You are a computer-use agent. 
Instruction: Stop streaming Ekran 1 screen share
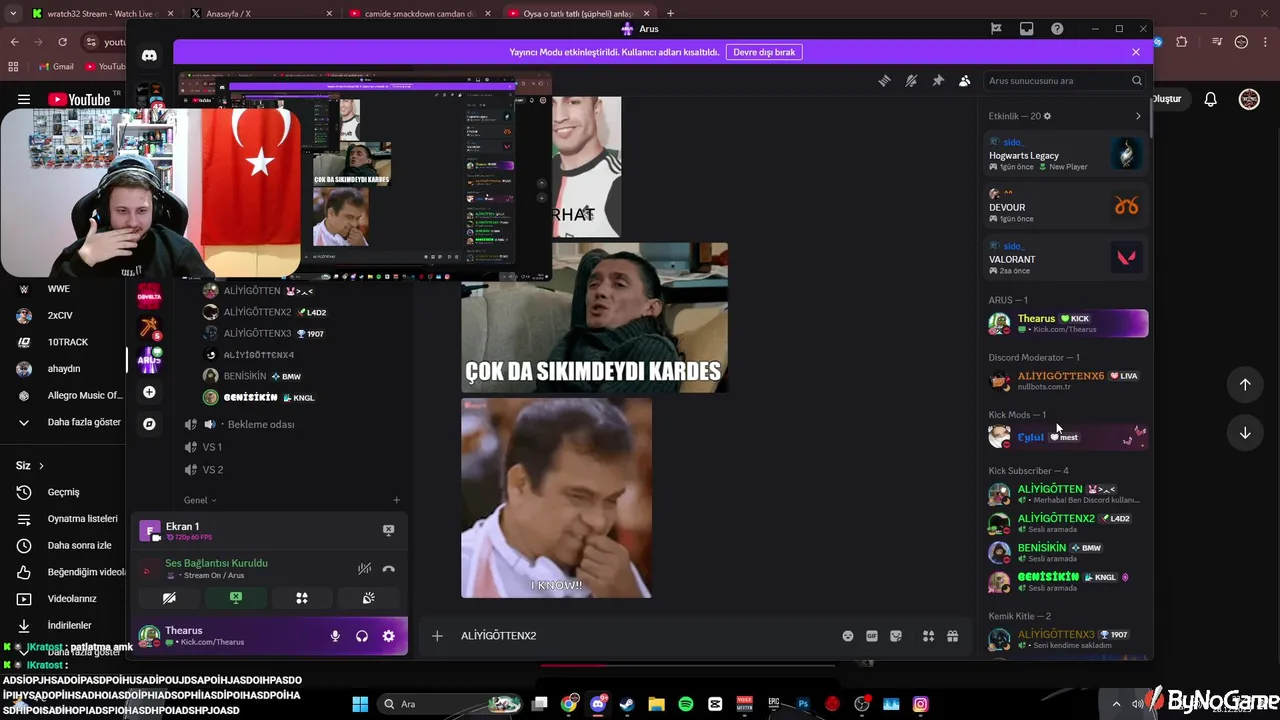[x=388, y=530]
